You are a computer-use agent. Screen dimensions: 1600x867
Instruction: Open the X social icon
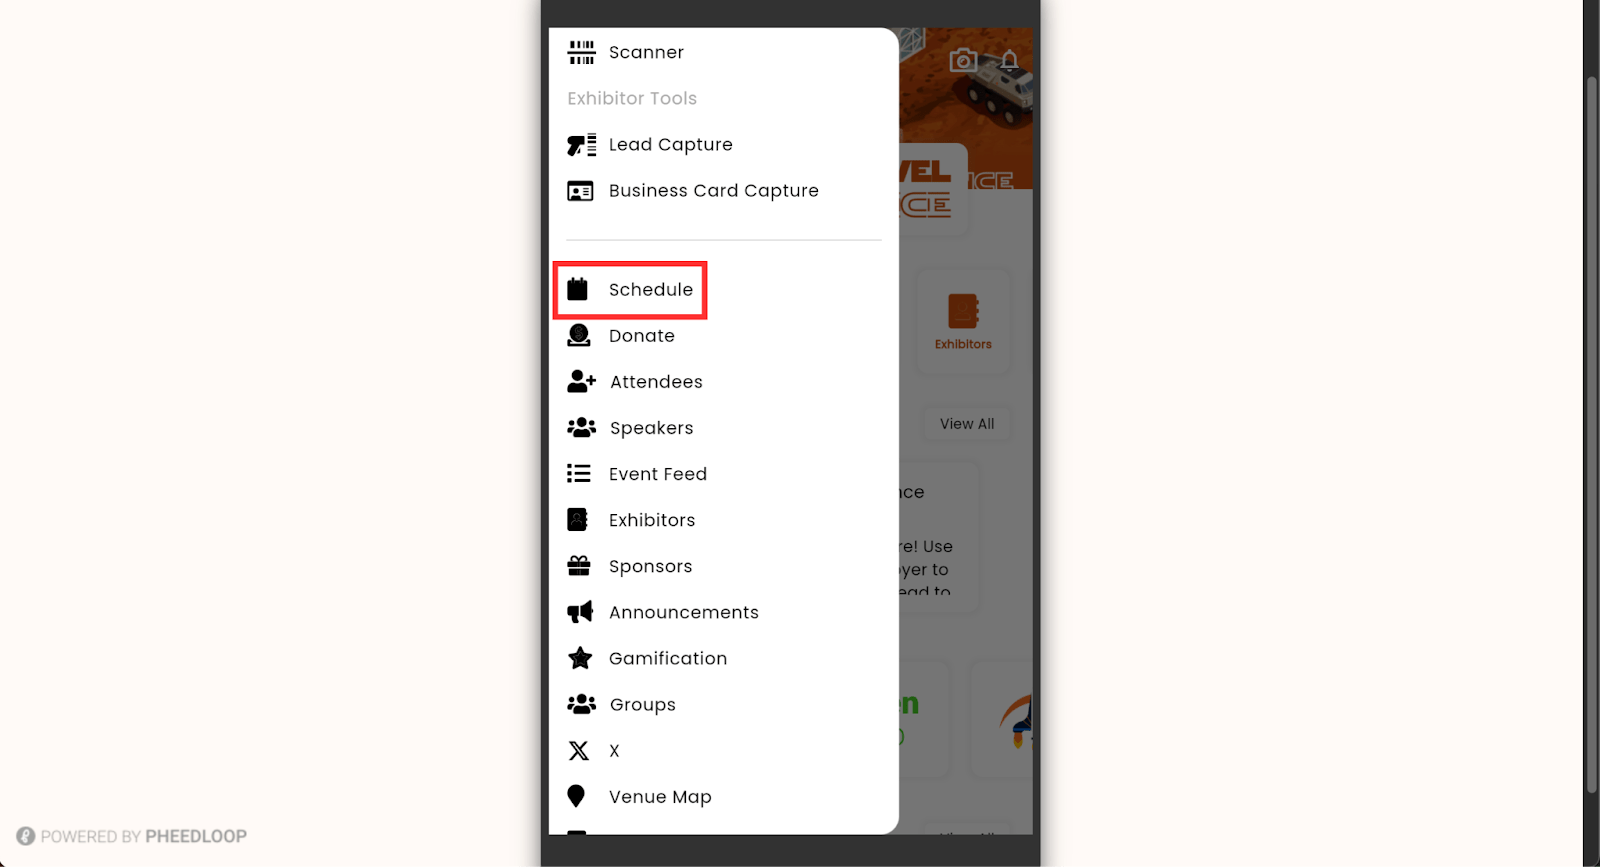point(579,751)
